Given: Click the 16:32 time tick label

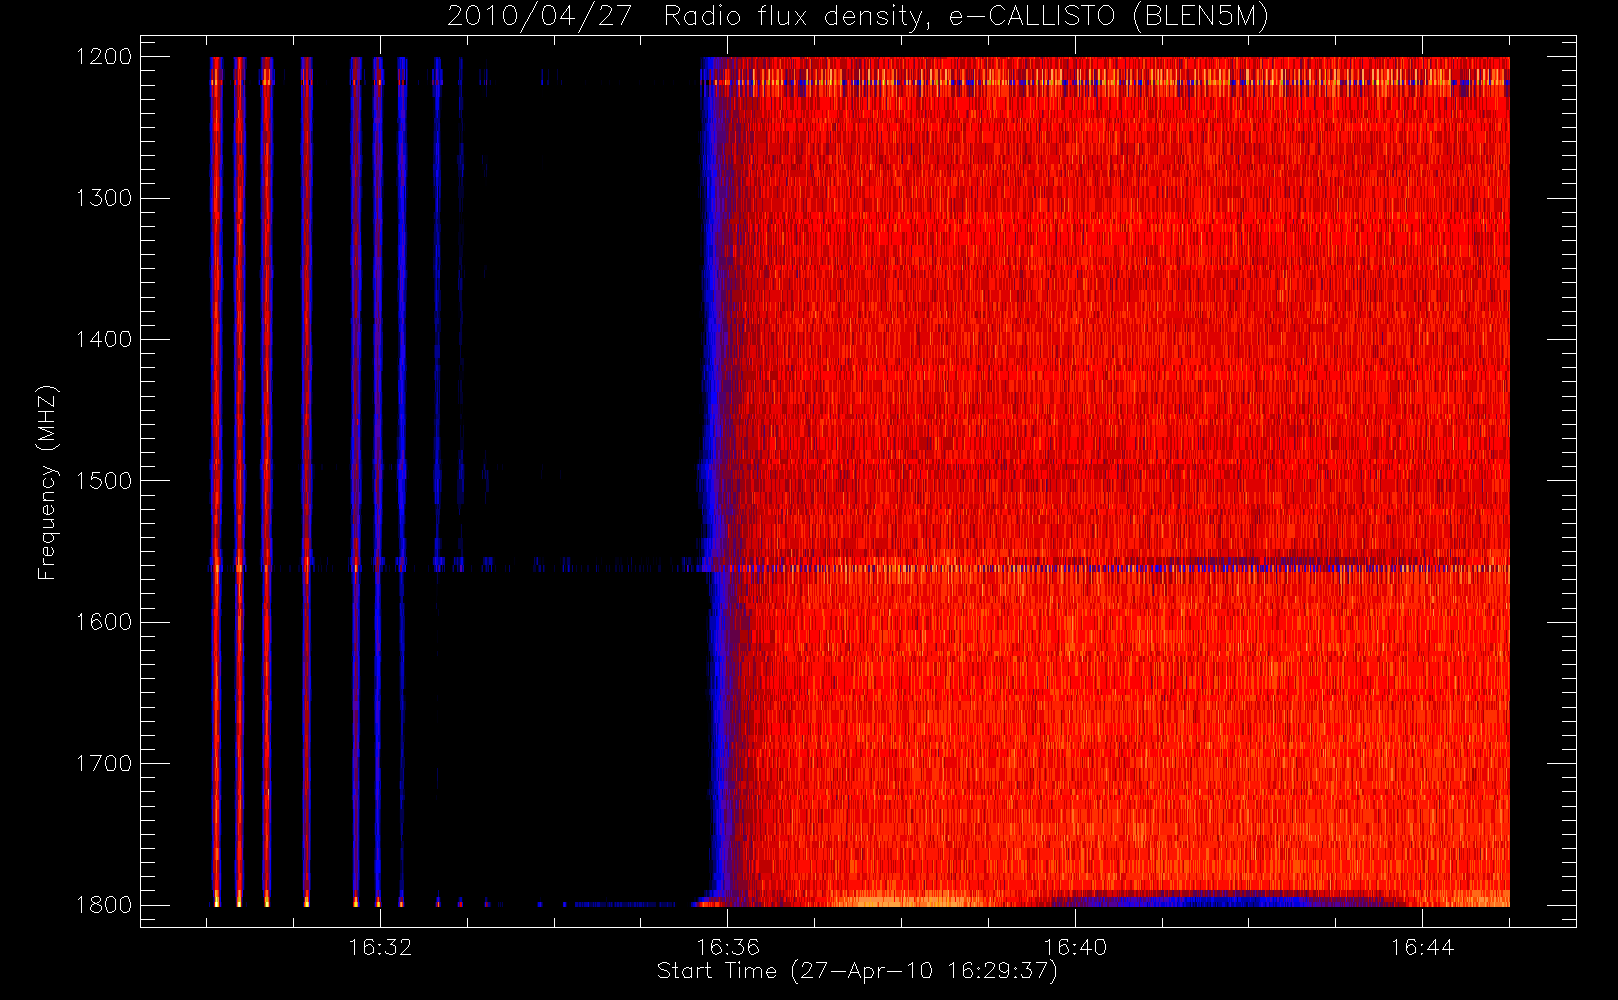Looking at the screenshot, I should pyautogui.click(x=380, y=947).
